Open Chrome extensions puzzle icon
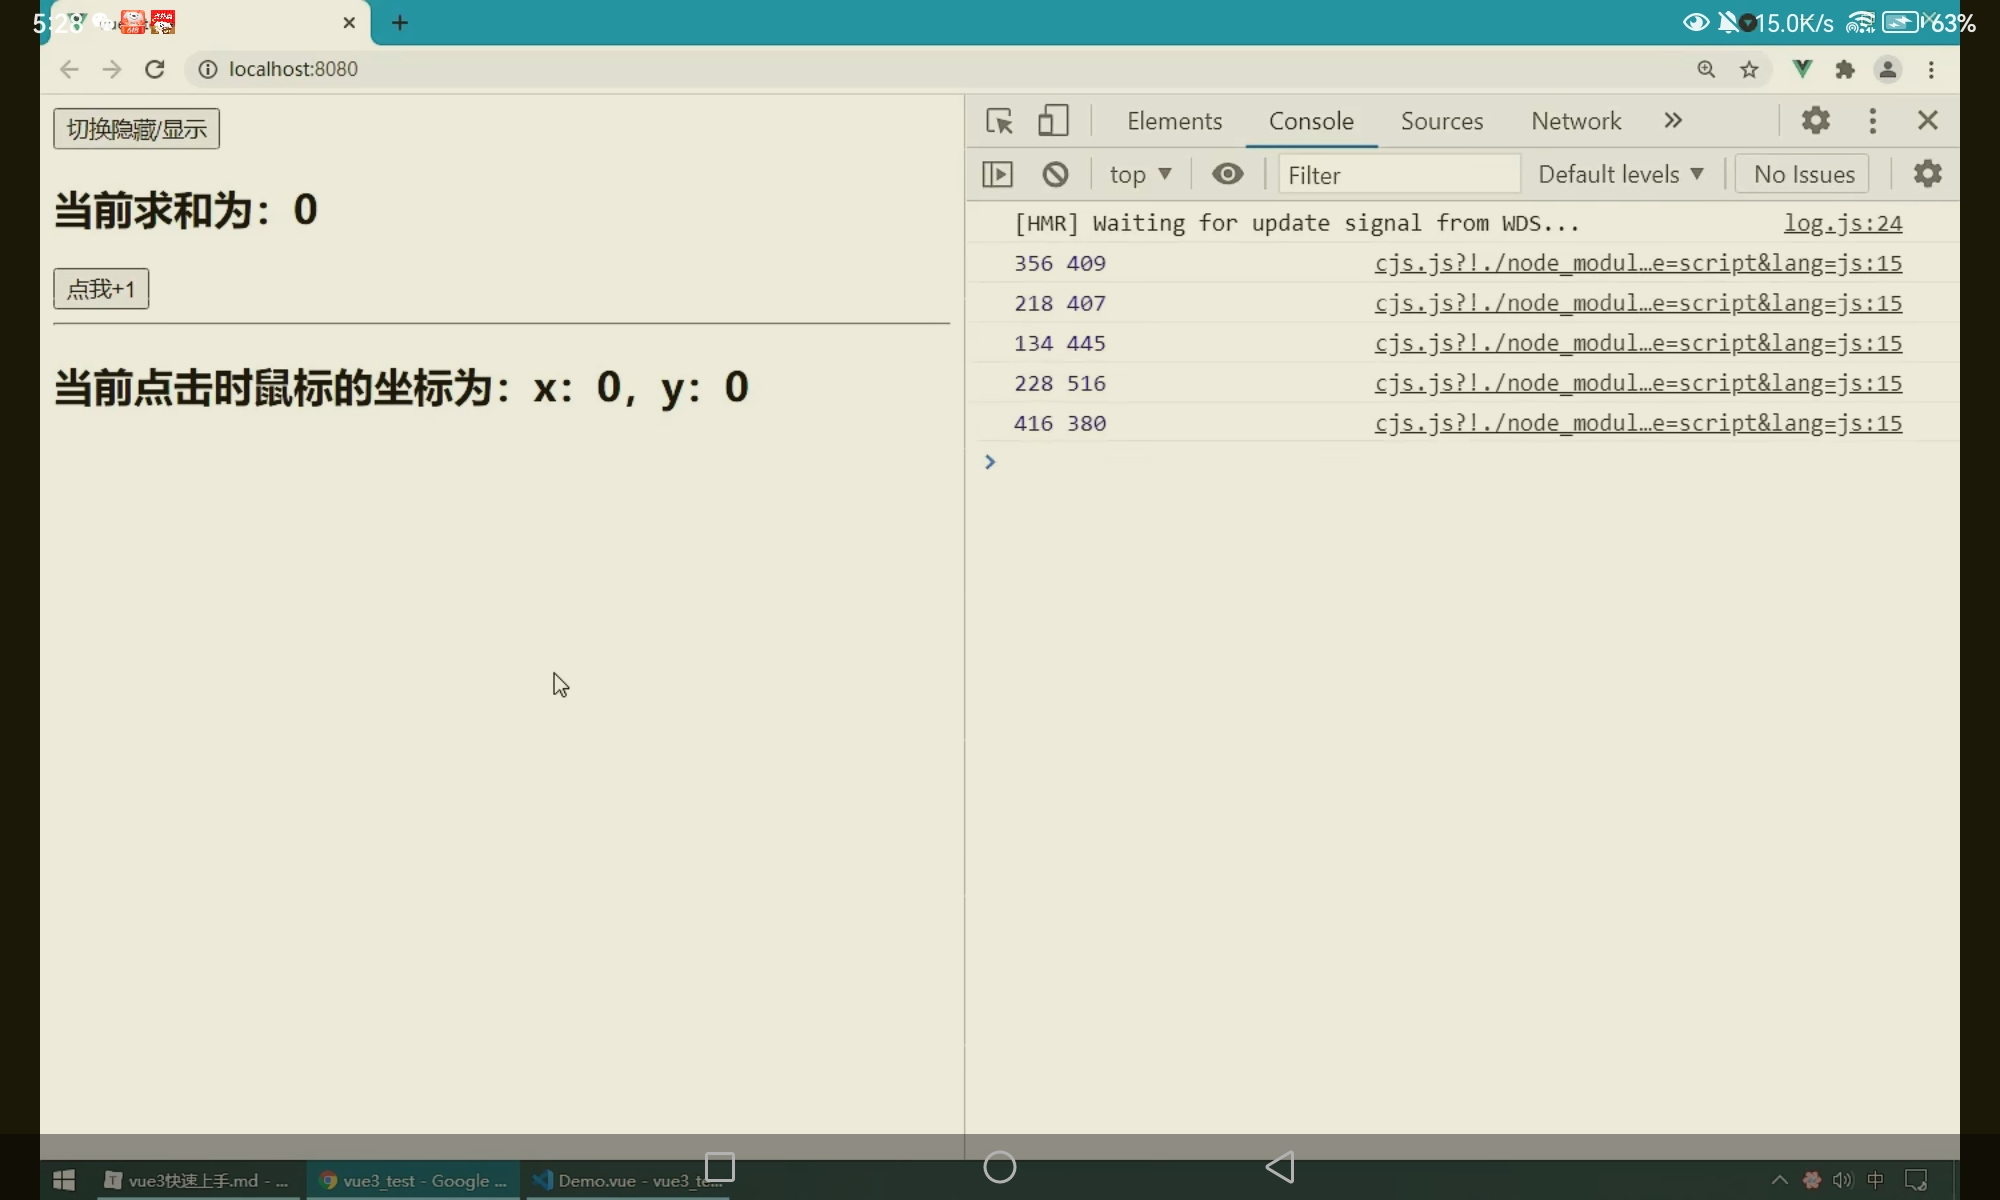The image size is (2000, 1200). (1845, 69)
